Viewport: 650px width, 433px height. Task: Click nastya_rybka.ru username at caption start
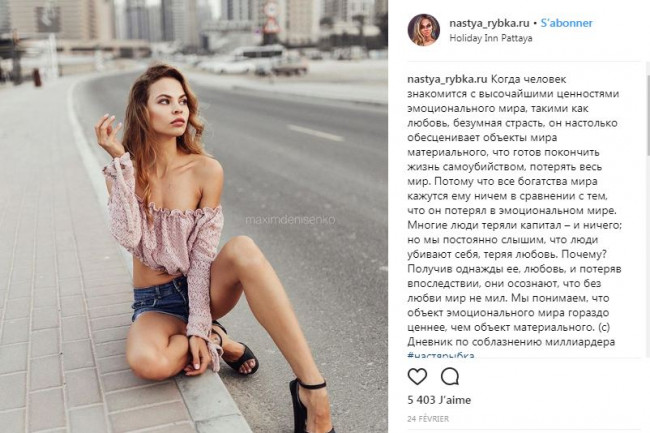coord(447,79)
